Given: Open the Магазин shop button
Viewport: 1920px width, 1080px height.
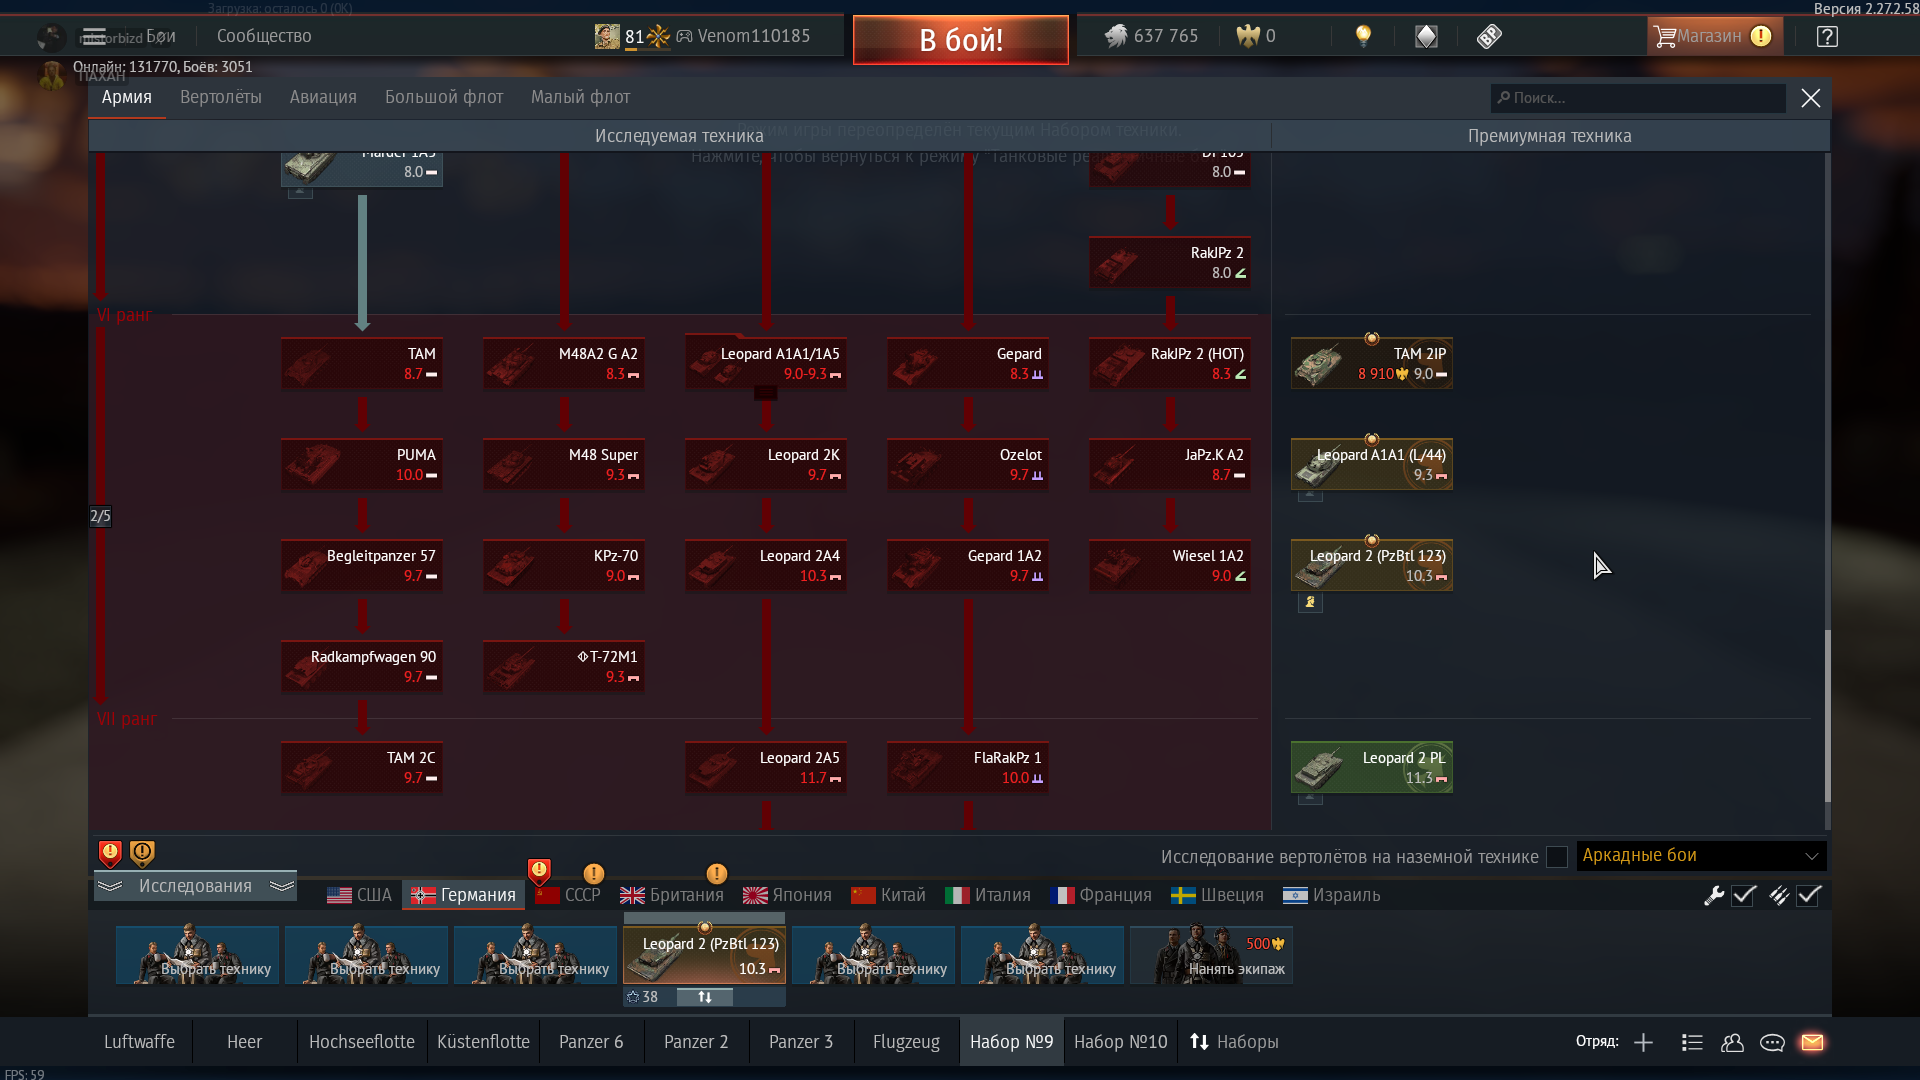Looking at the screenshot, I should tap(1714, 36).
